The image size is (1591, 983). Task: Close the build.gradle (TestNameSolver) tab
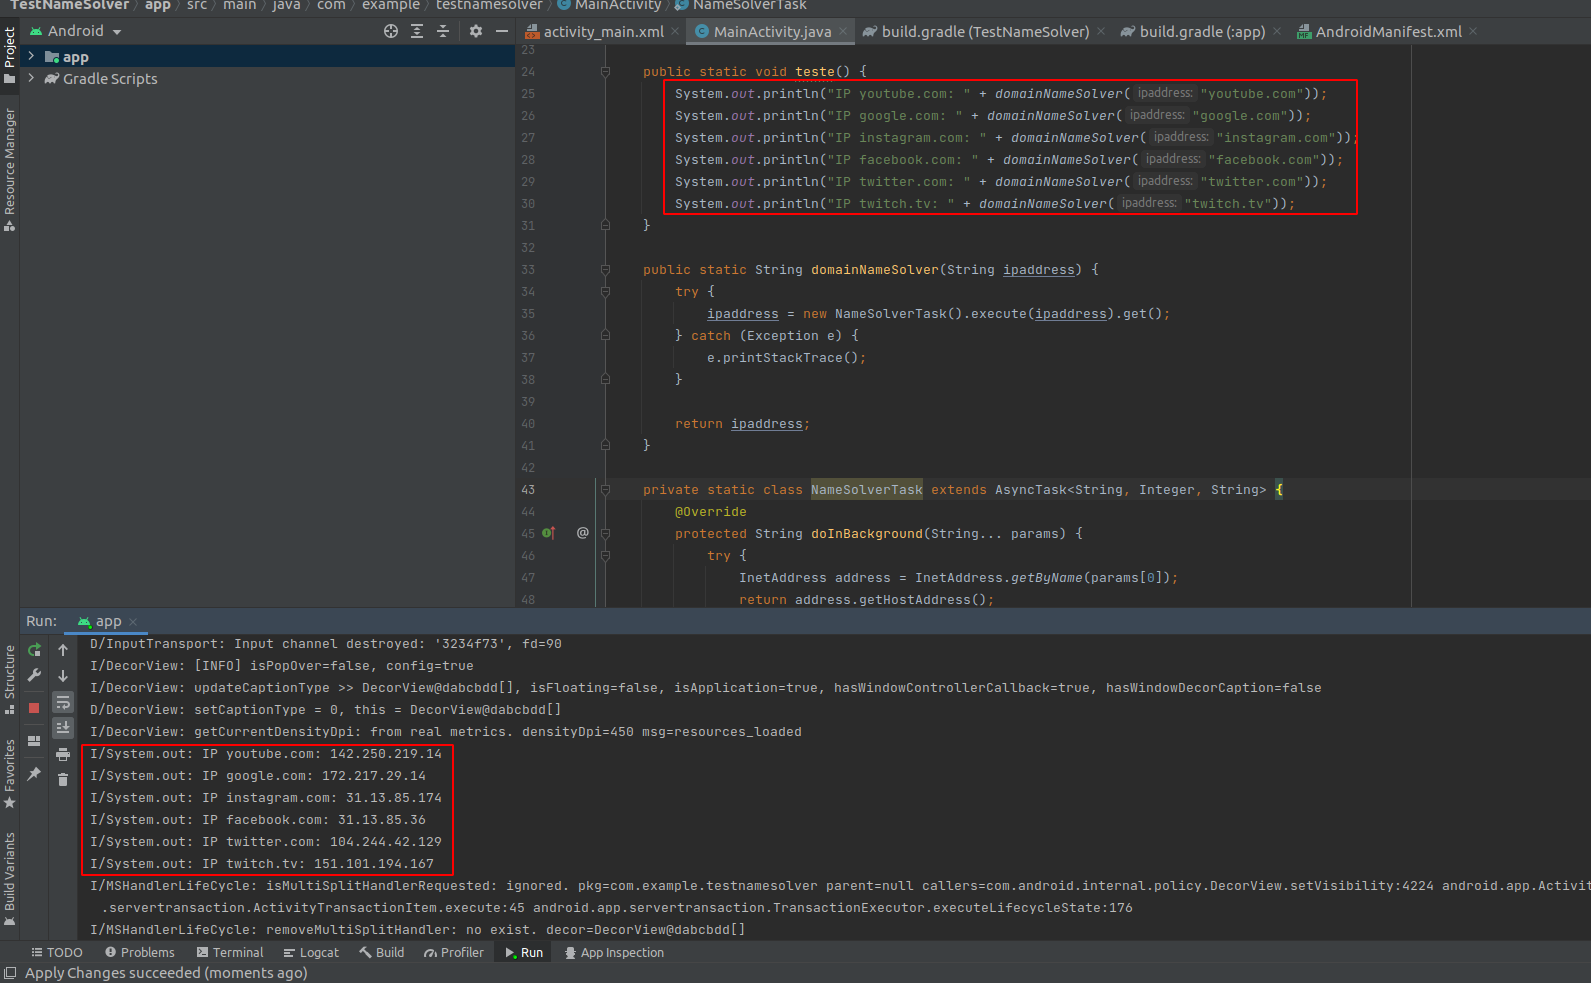point(1101,32)
